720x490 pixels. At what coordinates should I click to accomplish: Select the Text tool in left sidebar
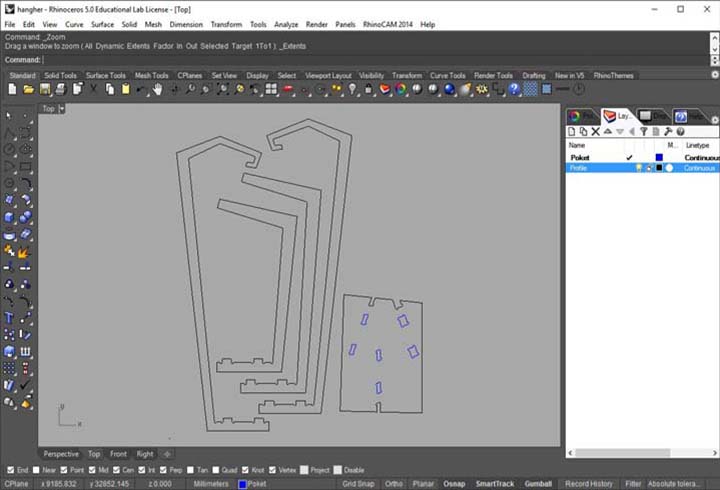pos(9,317)
